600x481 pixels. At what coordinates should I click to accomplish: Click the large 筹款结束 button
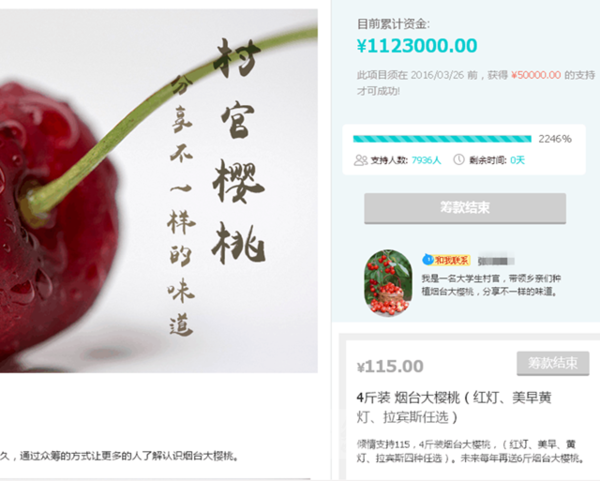(x=465, y=208)
